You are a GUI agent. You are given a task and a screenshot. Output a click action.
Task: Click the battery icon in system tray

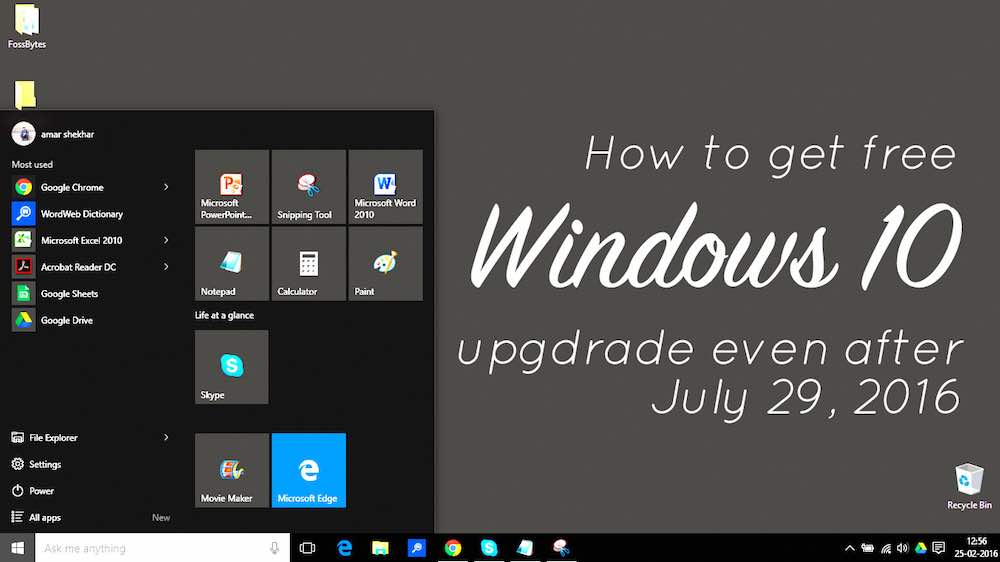(867, 548)
